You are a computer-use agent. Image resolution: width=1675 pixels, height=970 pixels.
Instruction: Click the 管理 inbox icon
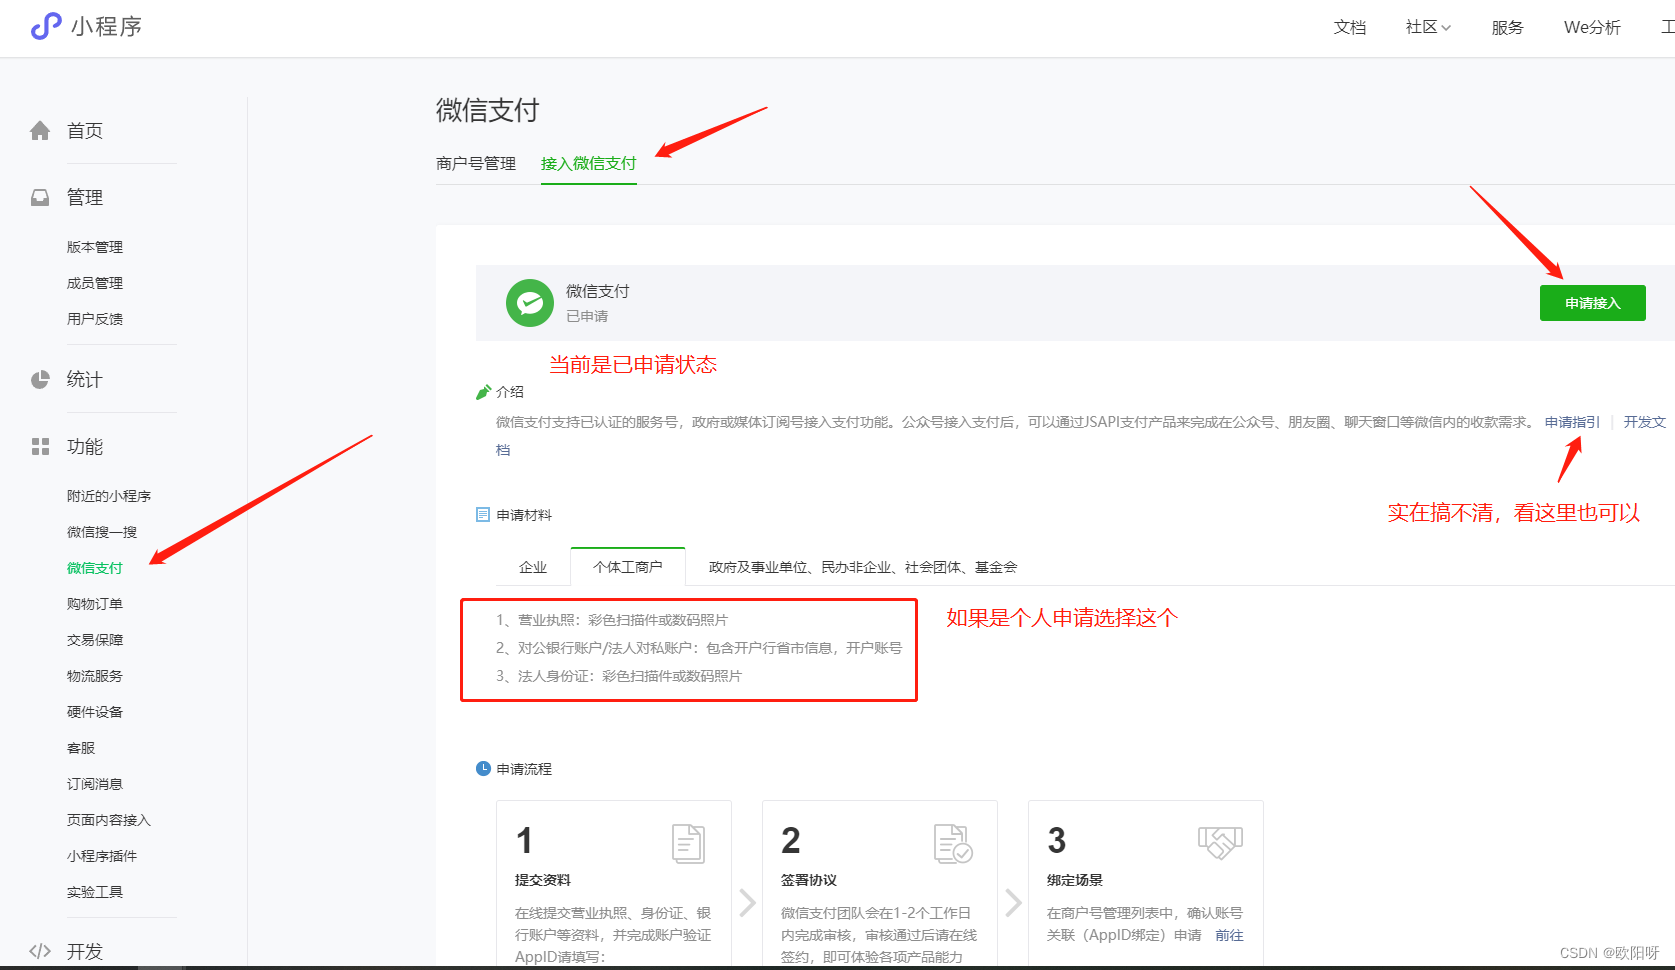[x=40, y=198]
